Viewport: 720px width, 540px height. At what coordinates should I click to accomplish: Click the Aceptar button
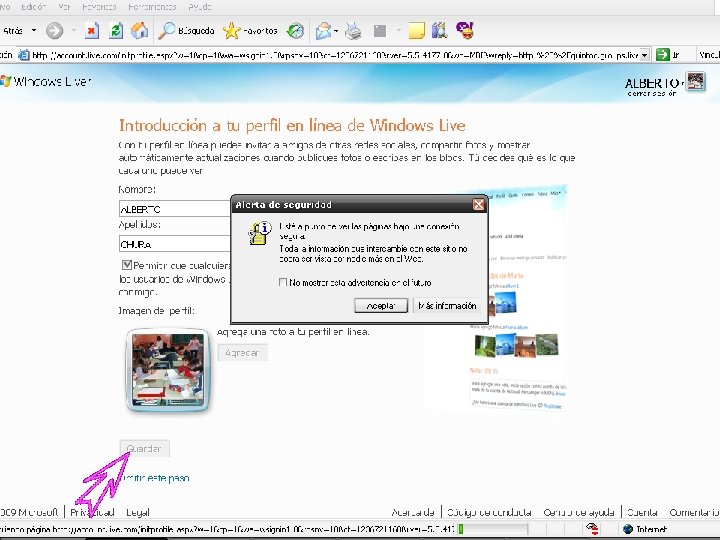381,306
